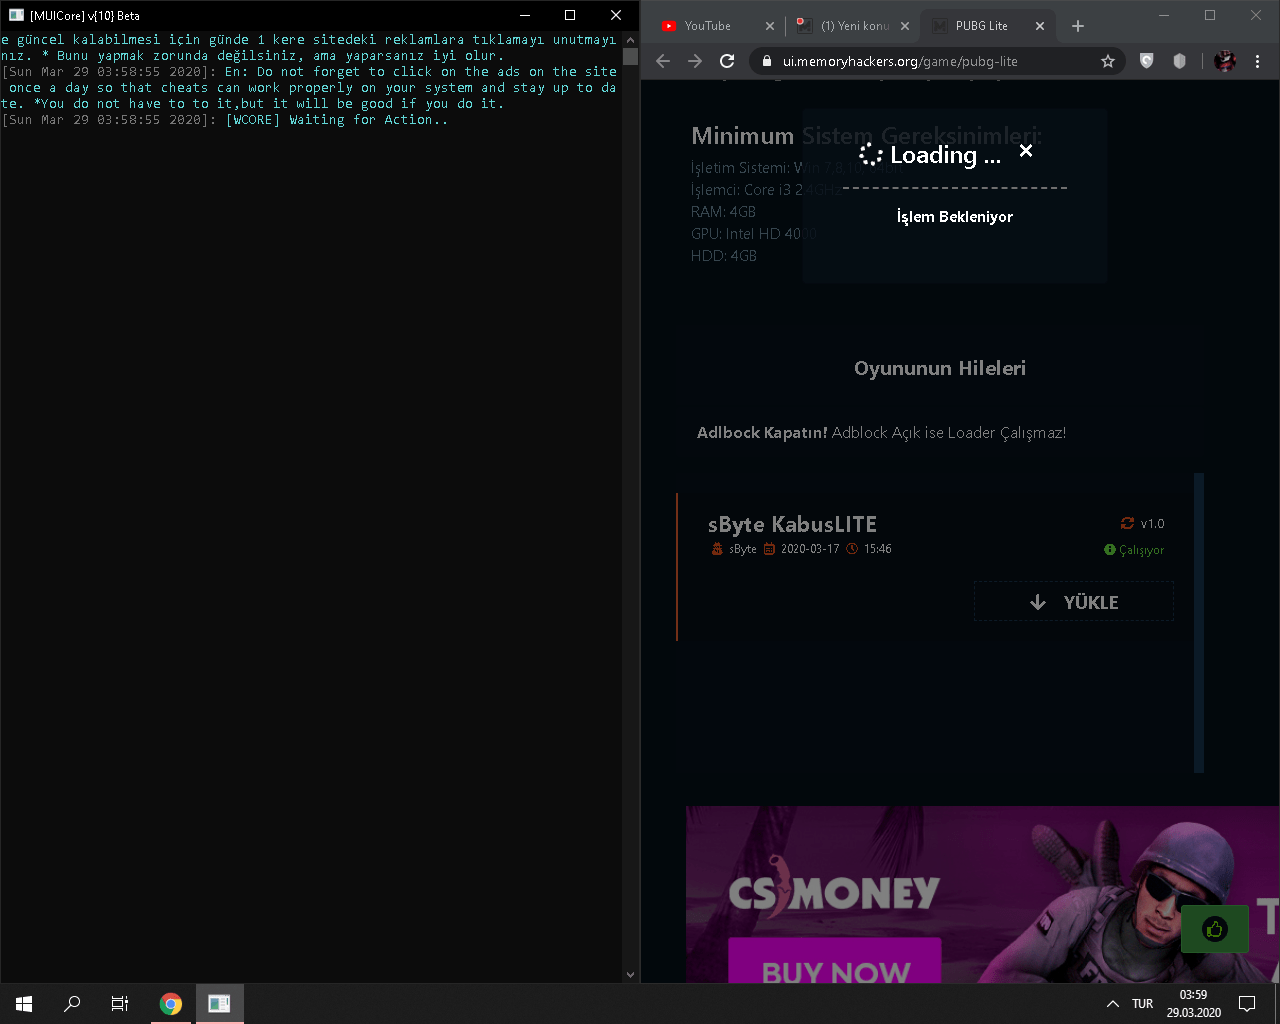The image size is (1280, 1024).
Task: Click the plain gray shield extension icon
Action: pyautogui.click(x=1179, y=61)
